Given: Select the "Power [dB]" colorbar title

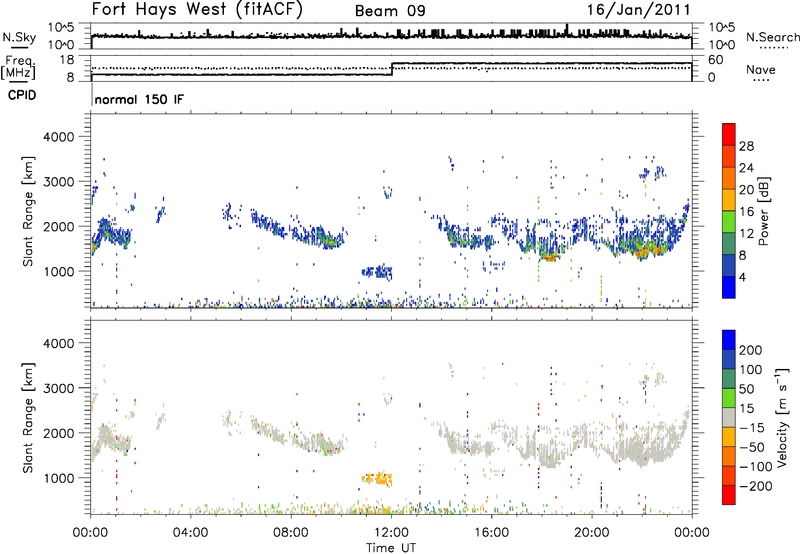Looking at the screenshot, I should [x=764, y=211].
